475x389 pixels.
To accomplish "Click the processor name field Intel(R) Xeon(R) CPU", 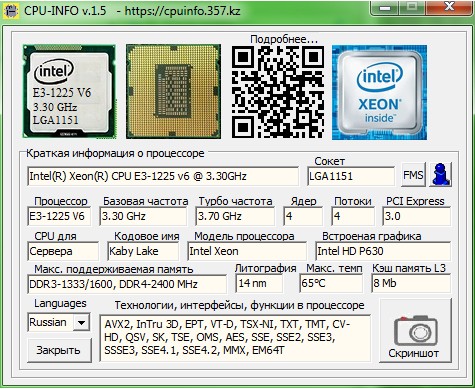I will [x=163, y=176].
